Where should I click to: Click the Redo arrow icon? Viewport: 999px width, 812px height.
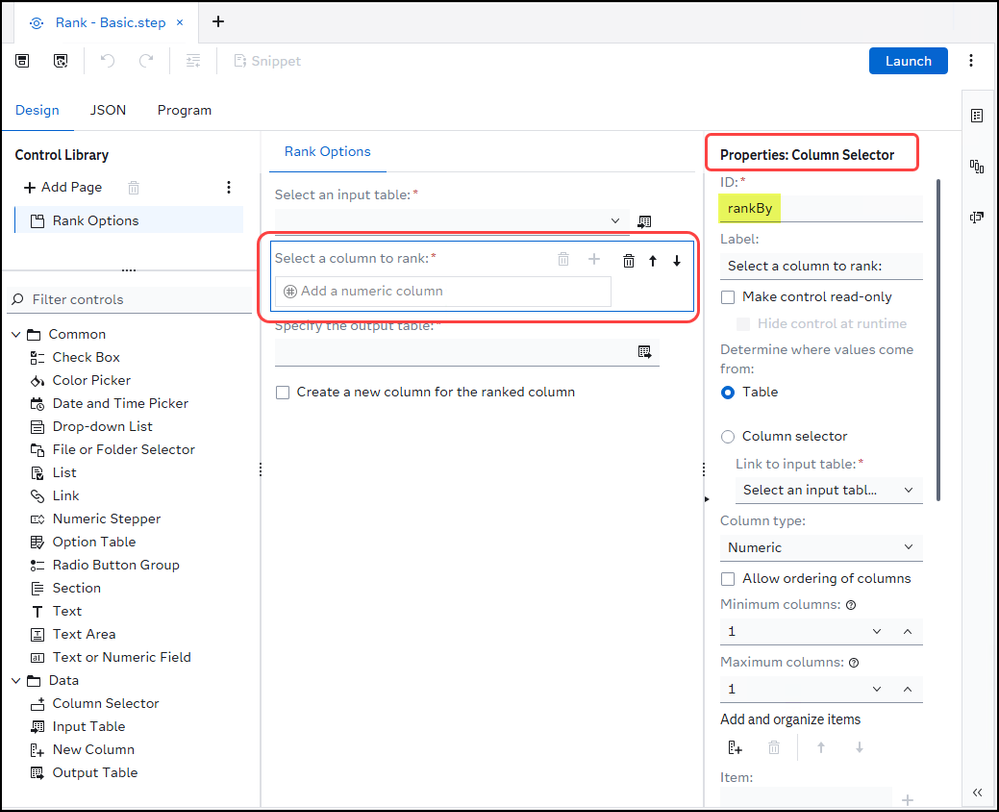click(147, 61)
